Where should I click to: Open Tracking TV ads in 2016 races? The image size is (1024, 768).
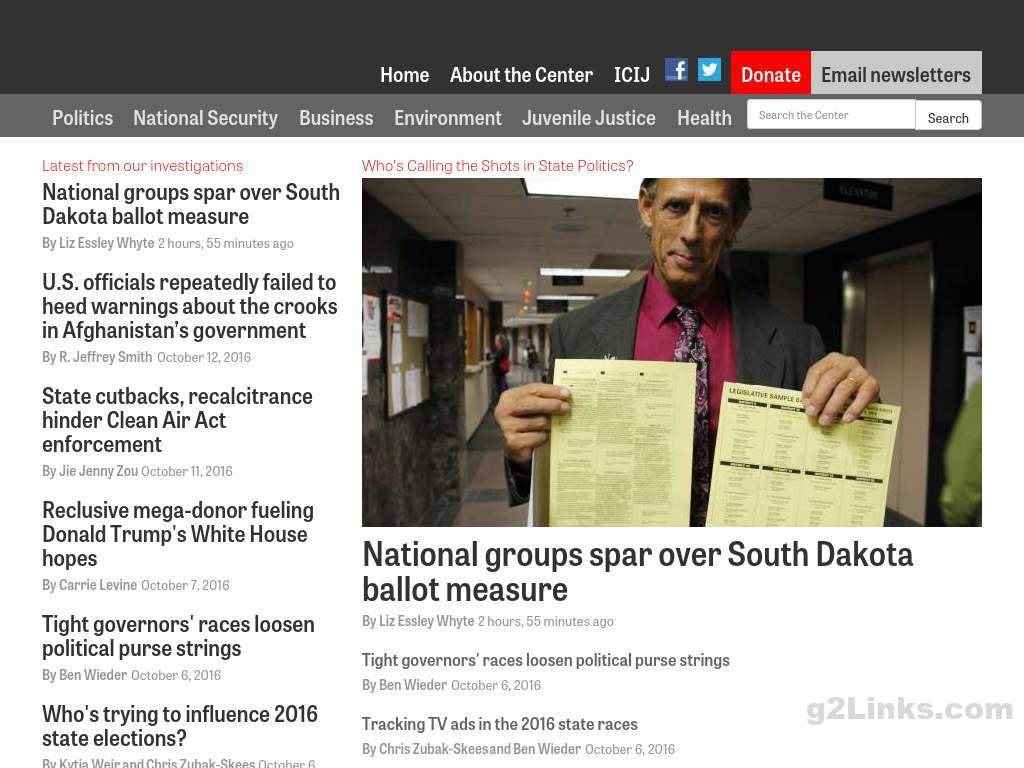coord(500,724)
